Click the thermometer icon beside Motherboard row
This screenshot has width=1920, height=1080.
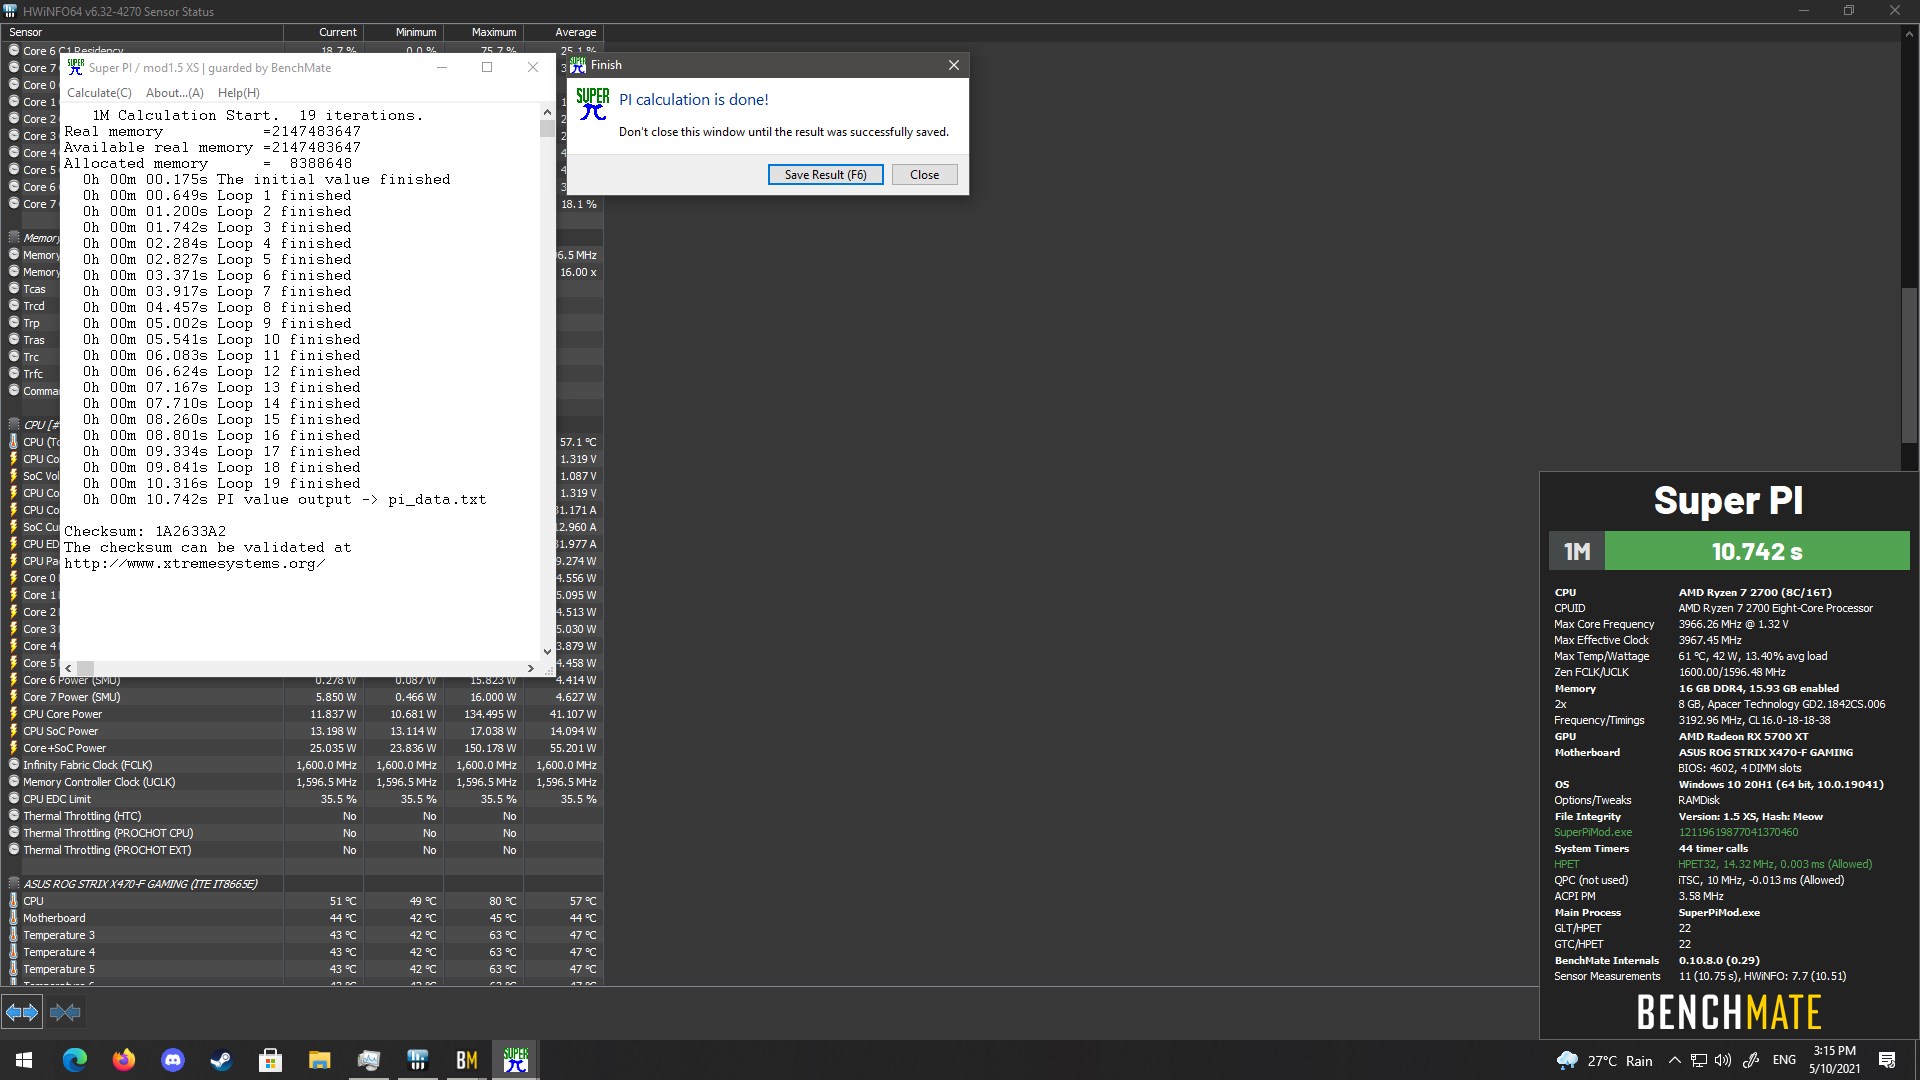tap(14, 918)
